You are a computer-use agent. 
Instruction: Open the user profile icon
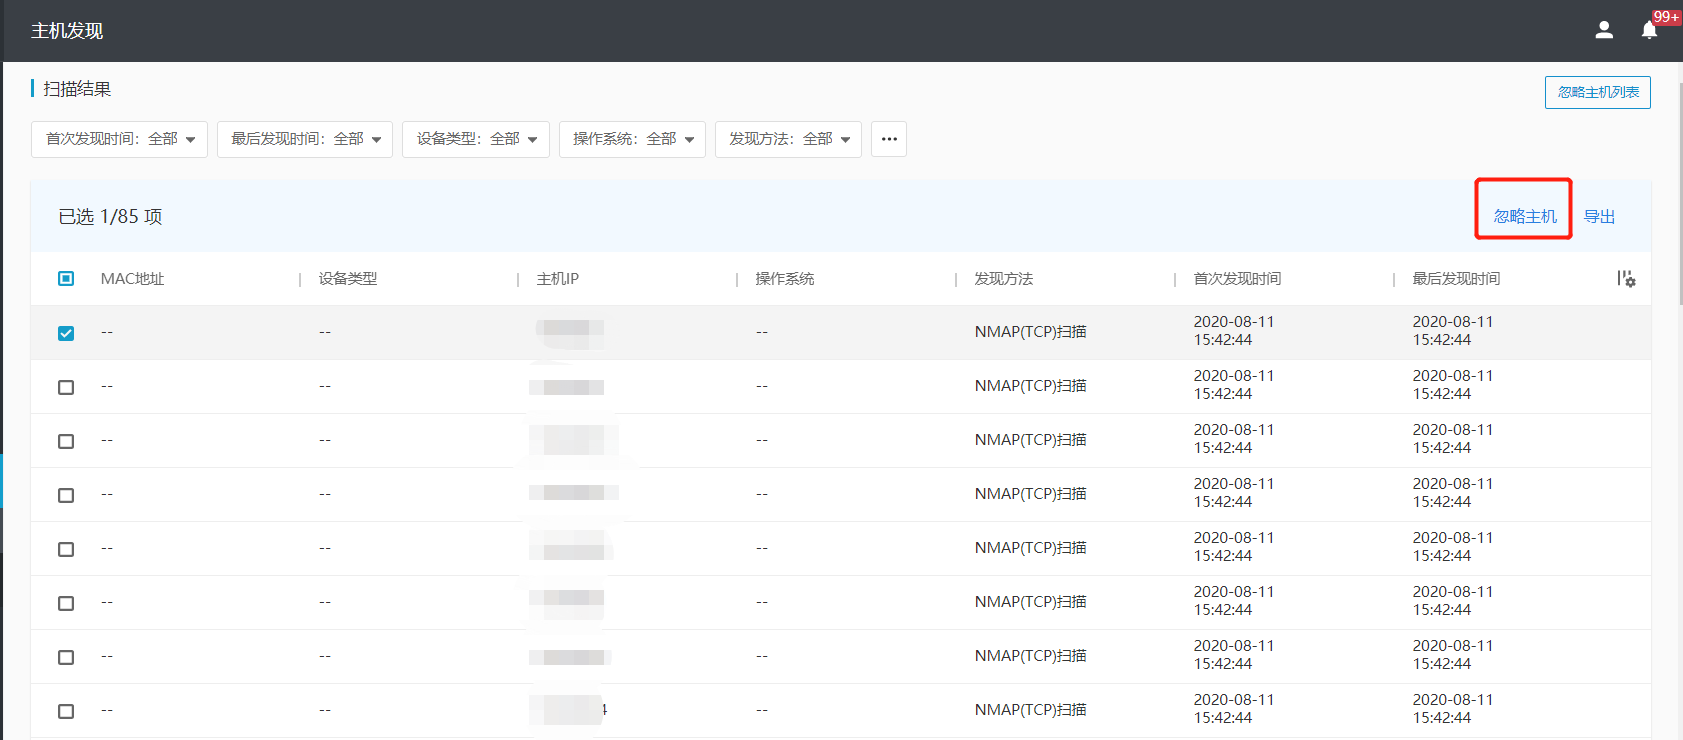pyautogui.click(x=1604, y=30)
